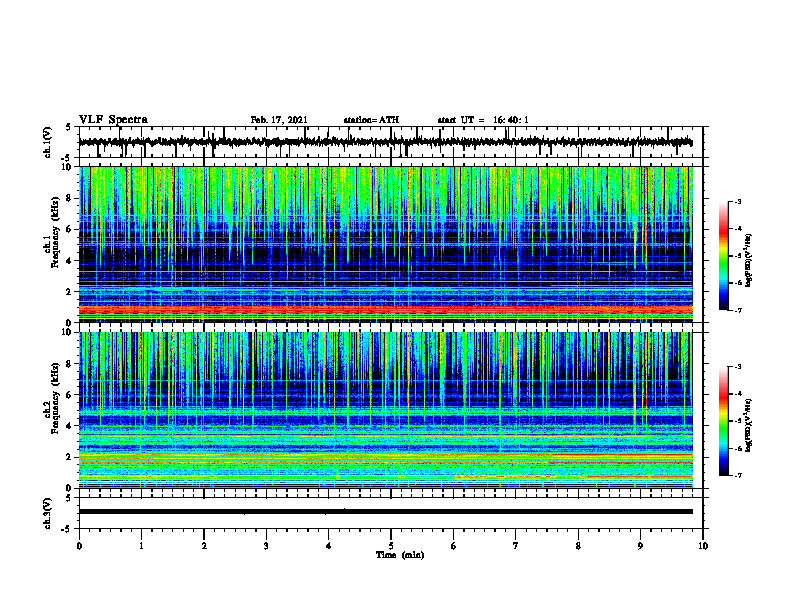Viewport: 792px width, 612px height.
Task: Click the upper color scale '-7' label
Action: pyautogui.click(x=737, y=311)
